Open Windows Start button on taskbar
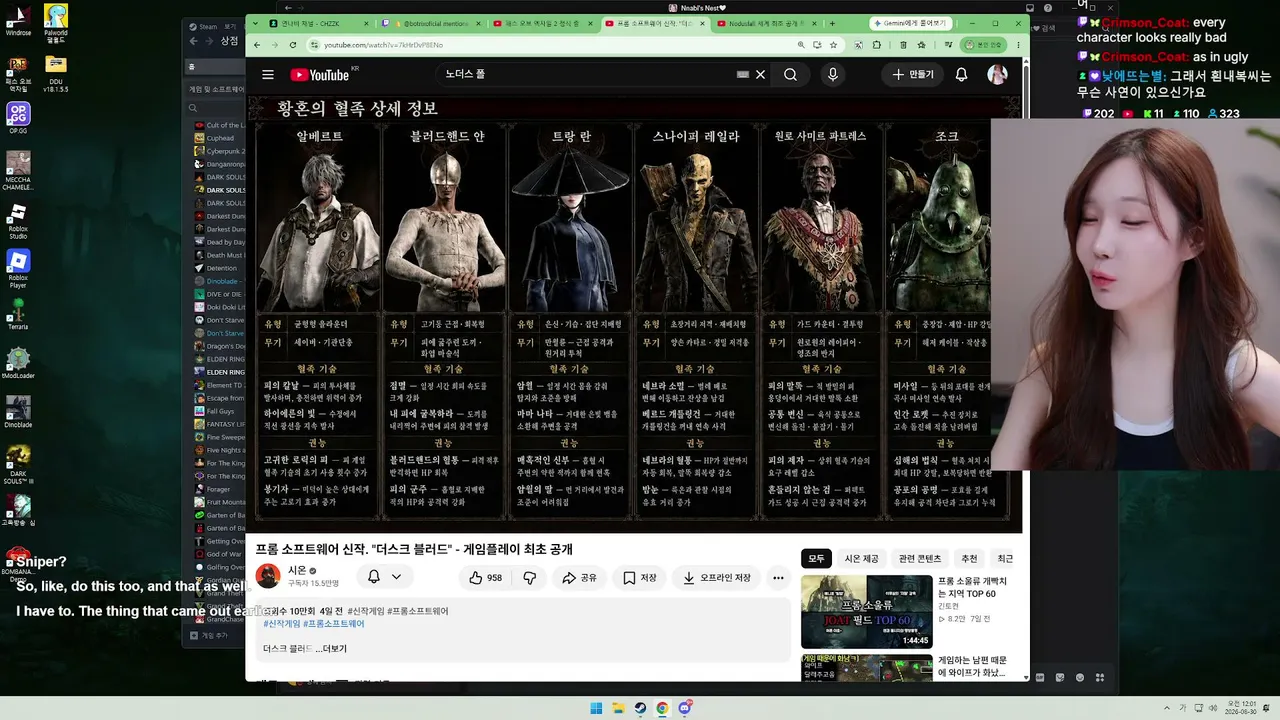Viewport: 1280px width, 720px height. pos(596,708)
